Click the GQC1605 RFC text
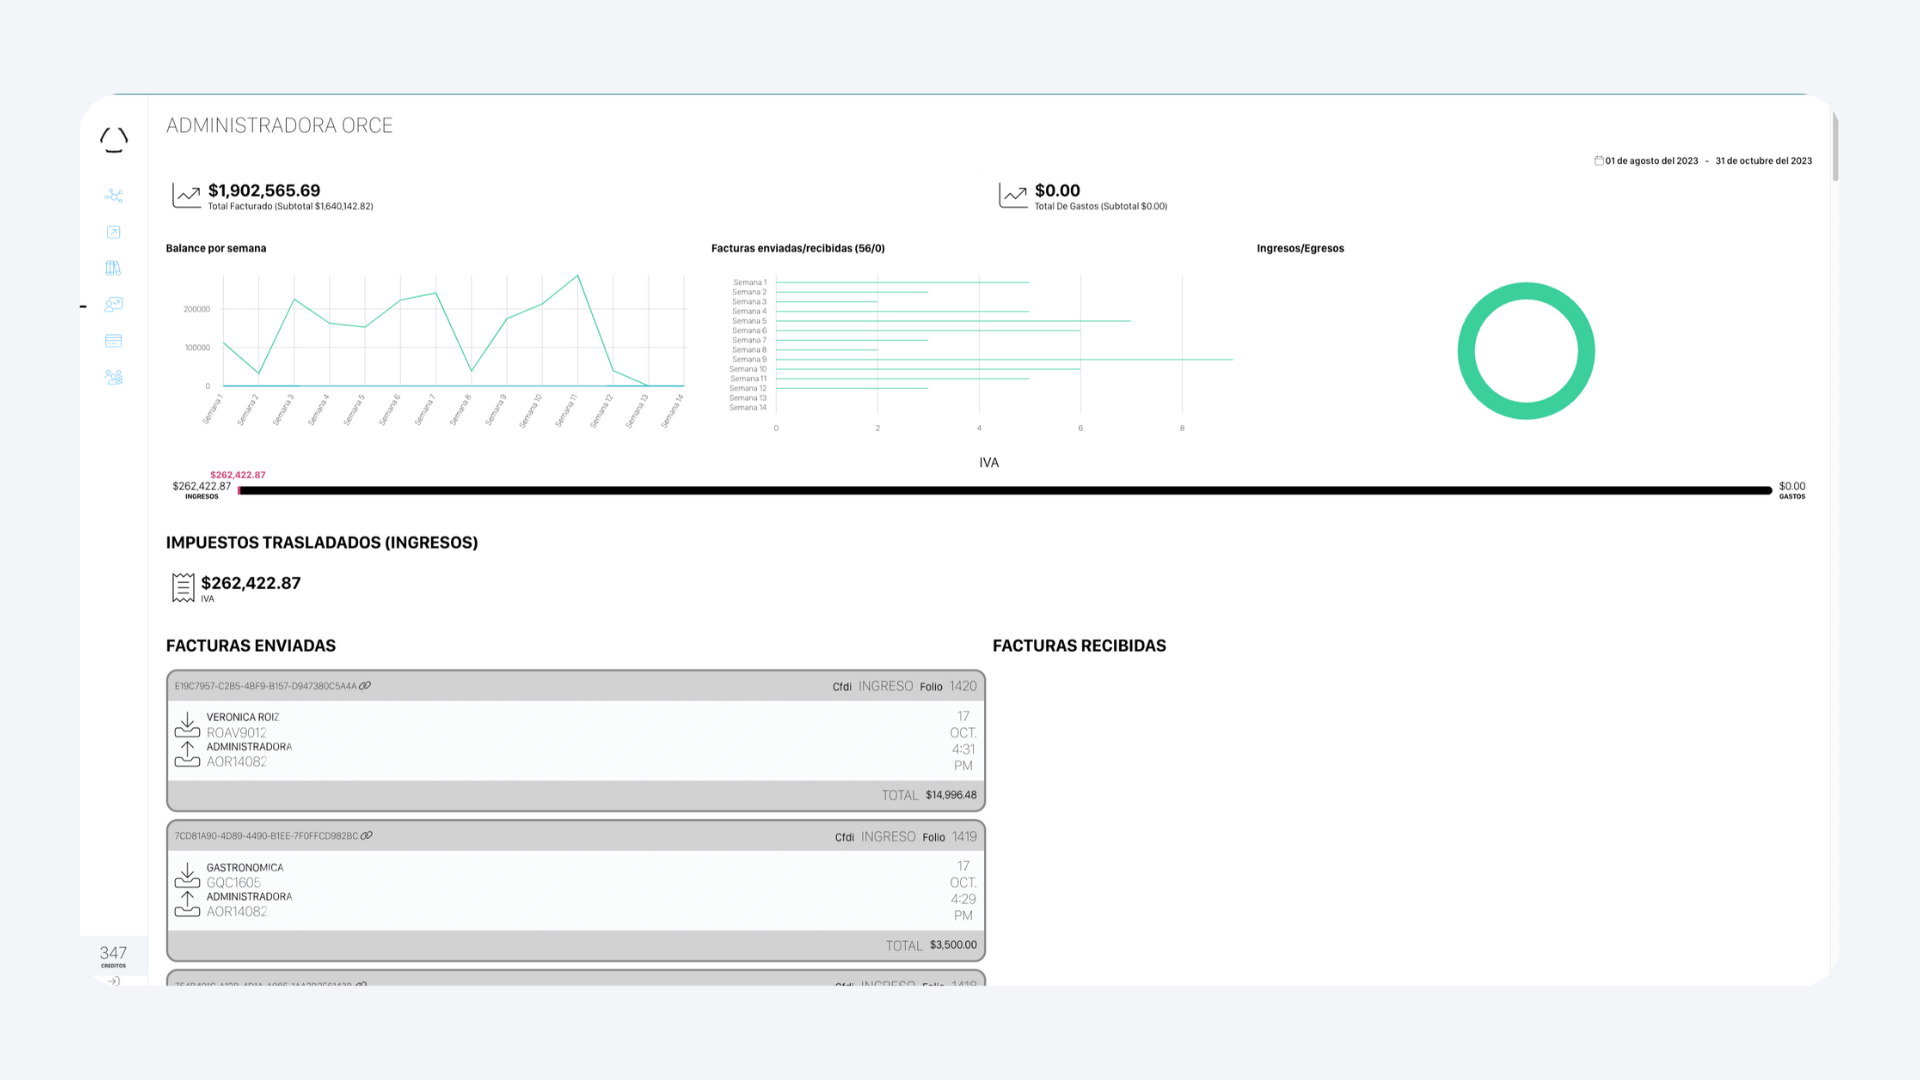Viewport: 1920px width, 1080px height. click(x=234, y=883)
